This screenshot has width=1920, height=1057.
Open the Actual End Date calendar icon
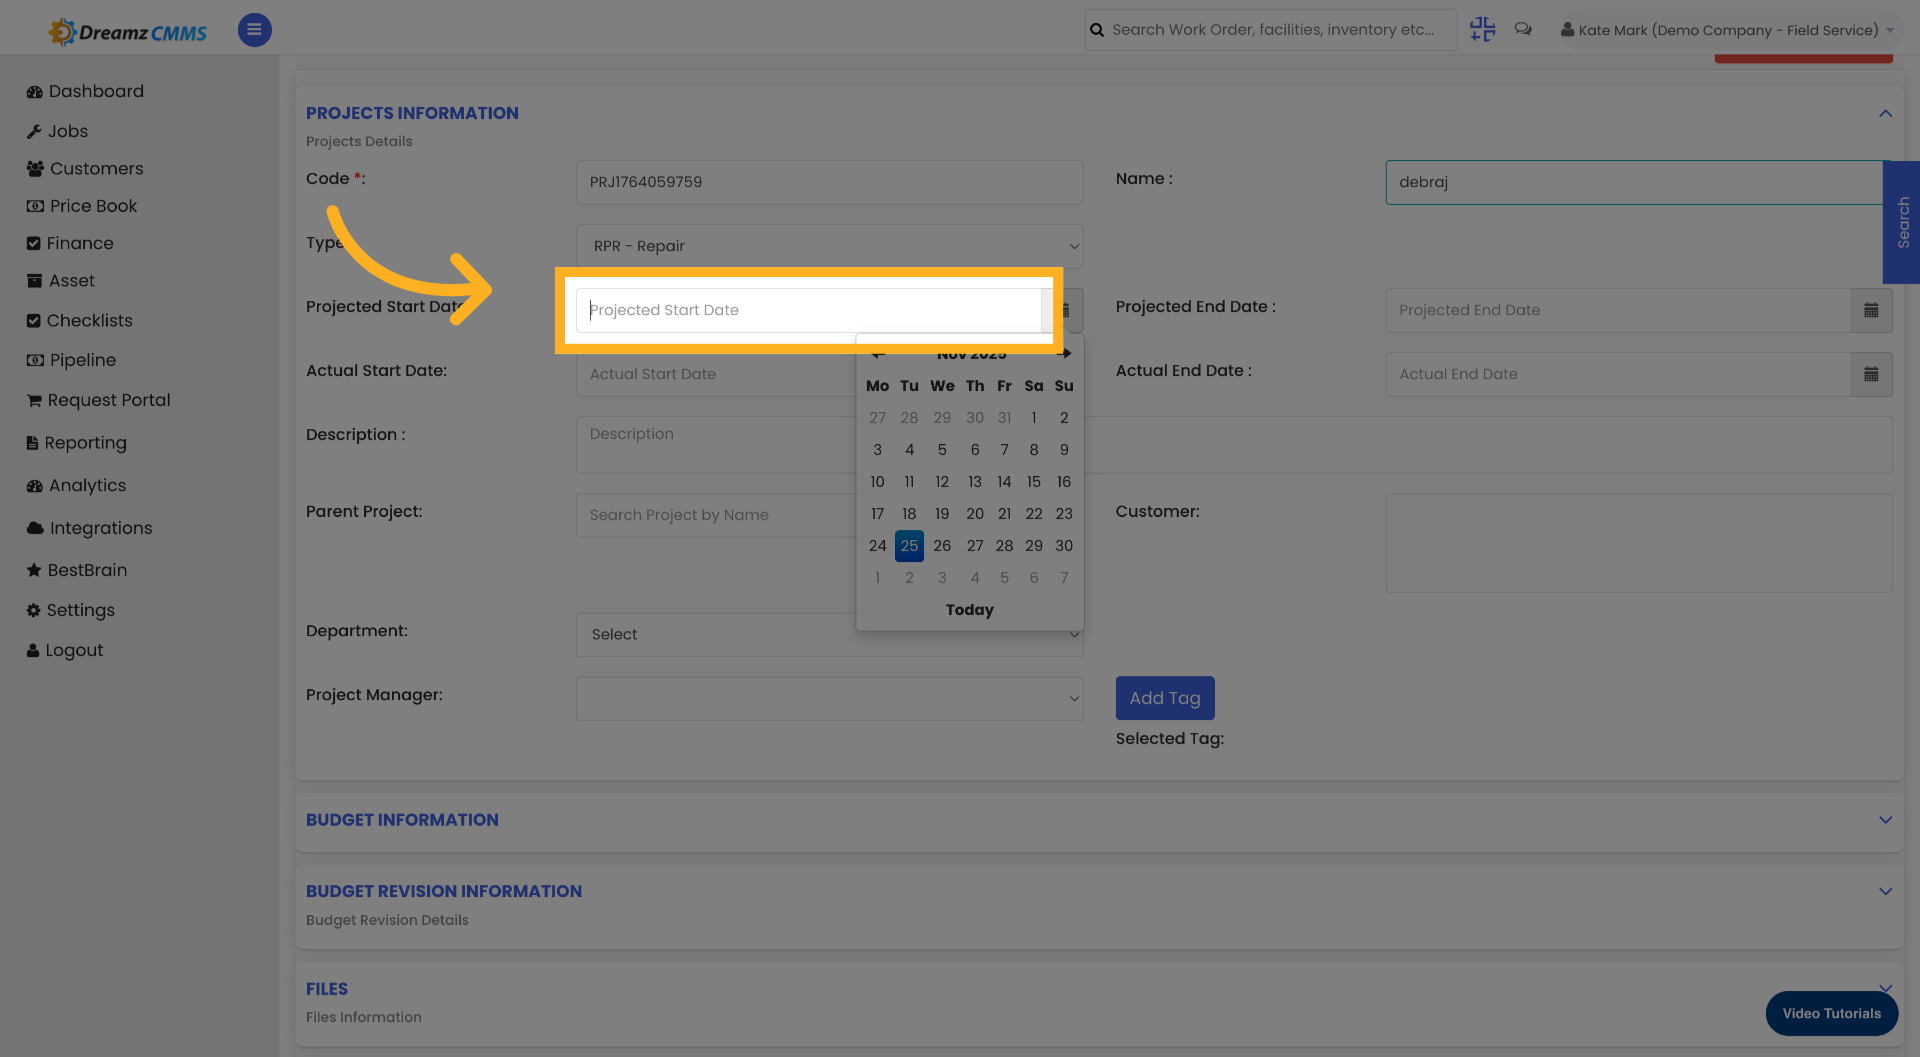(x=1871, y=374)
